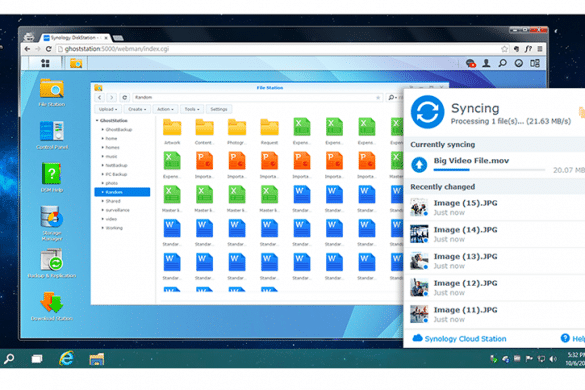Open the DSM Help desktop shortcut
Viewport: 585px width, 390px height.
[52, 177]
